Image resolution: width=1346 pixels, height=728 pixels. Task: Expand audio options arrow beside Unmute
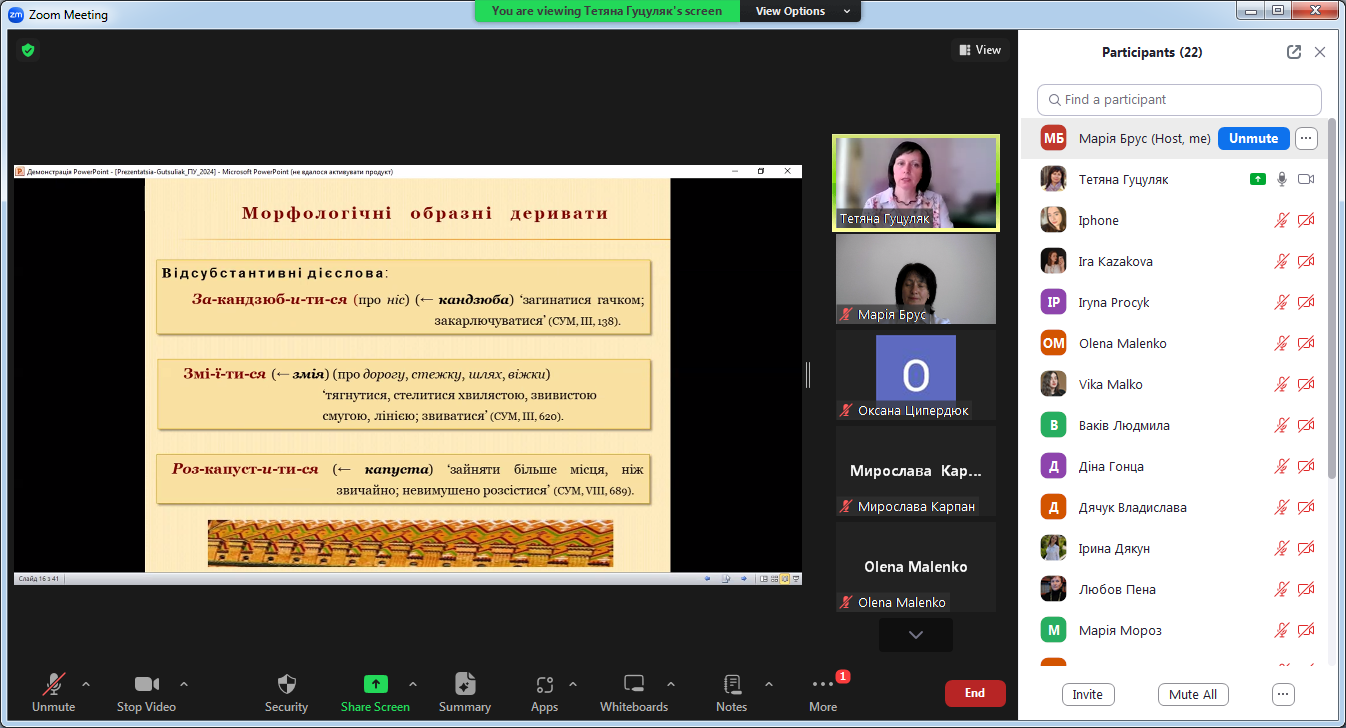click(x=86, y=685)
